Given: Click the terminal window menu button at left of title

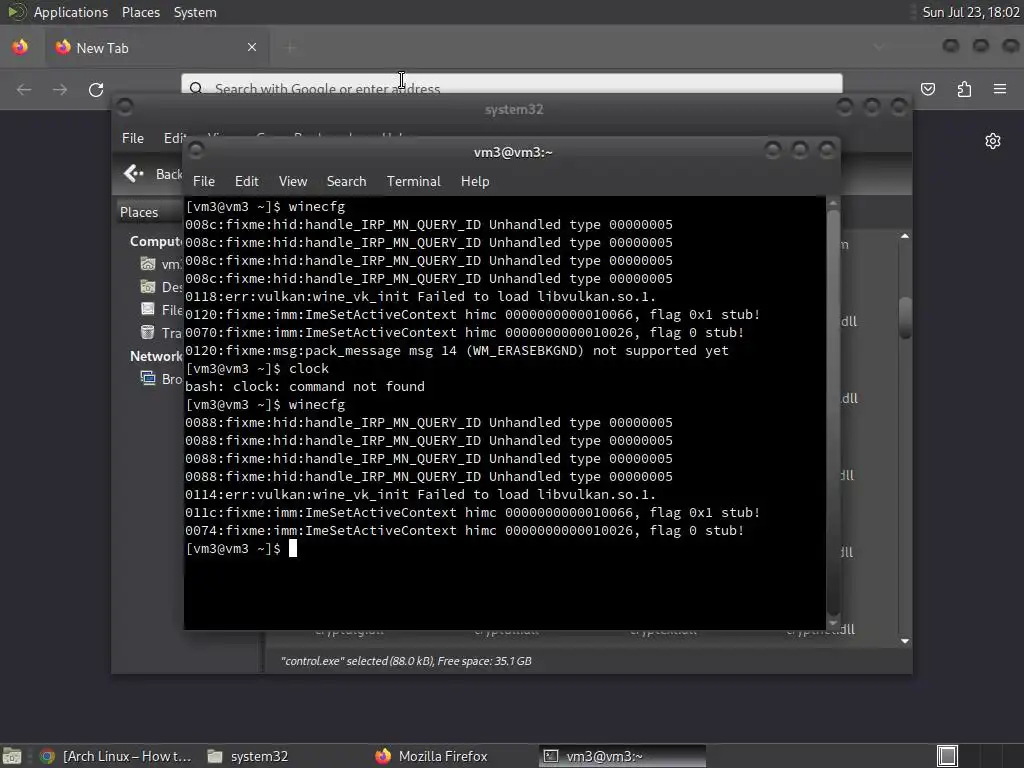Looking at the screenshot, I should (196, 151).
